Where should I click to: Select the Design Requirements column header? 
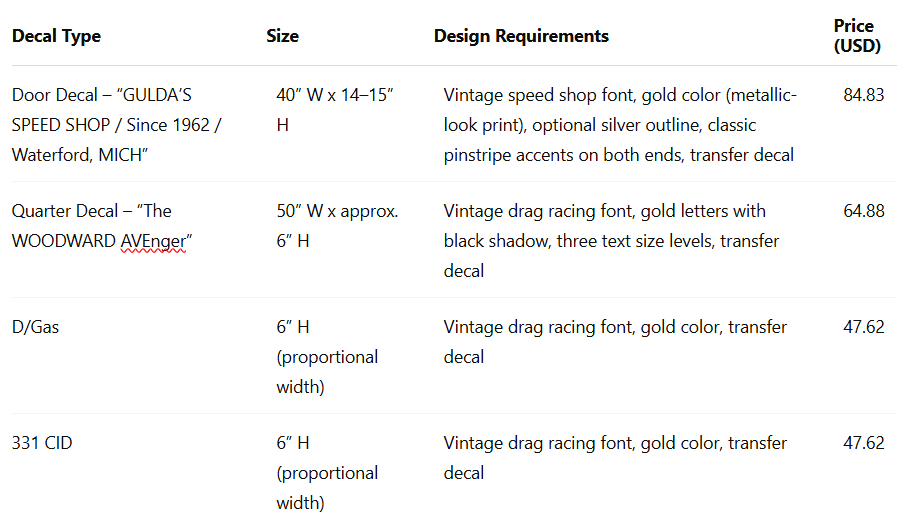tap(521, 36)
